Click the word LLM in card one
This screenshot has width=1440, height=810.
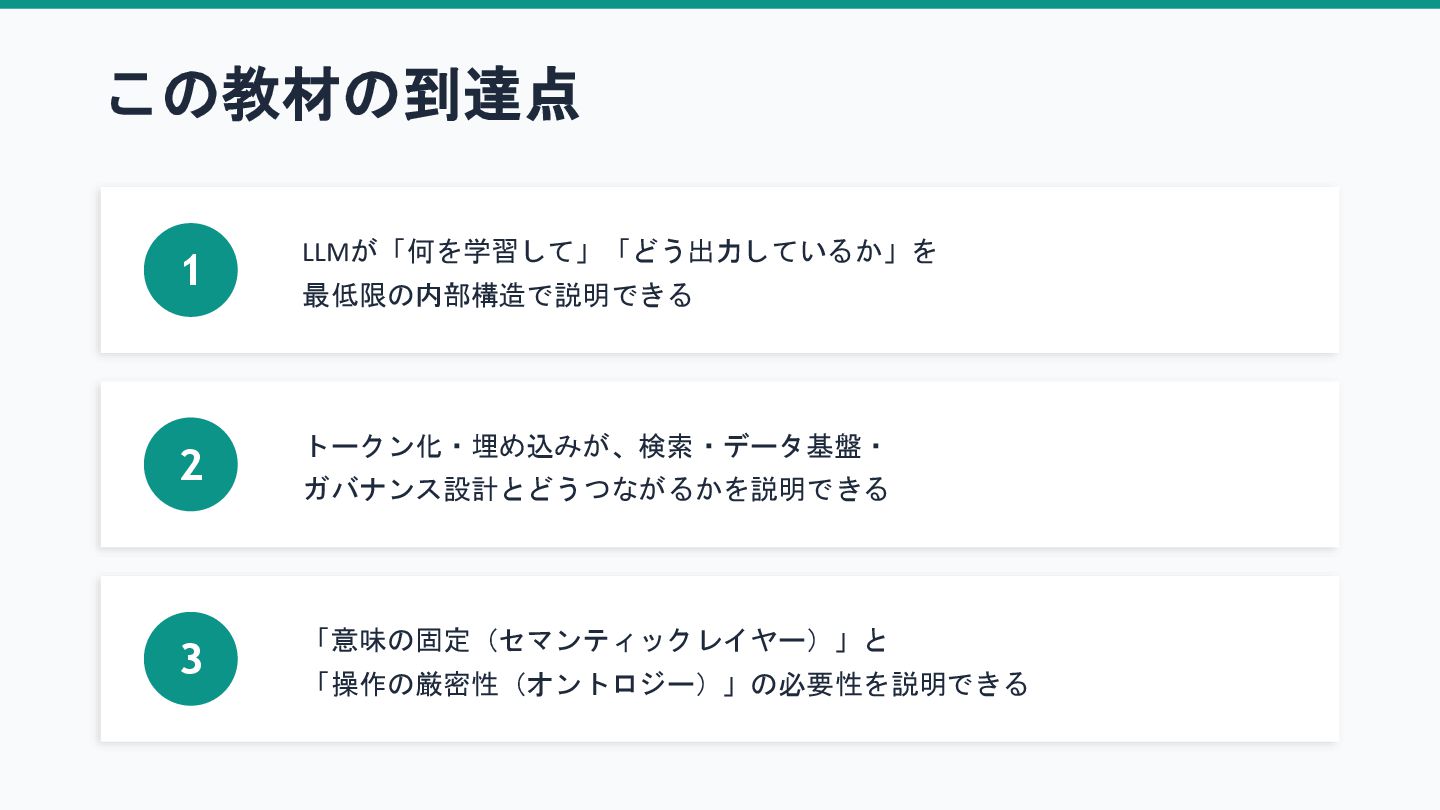pyautogui.click(x=325, y=252)
